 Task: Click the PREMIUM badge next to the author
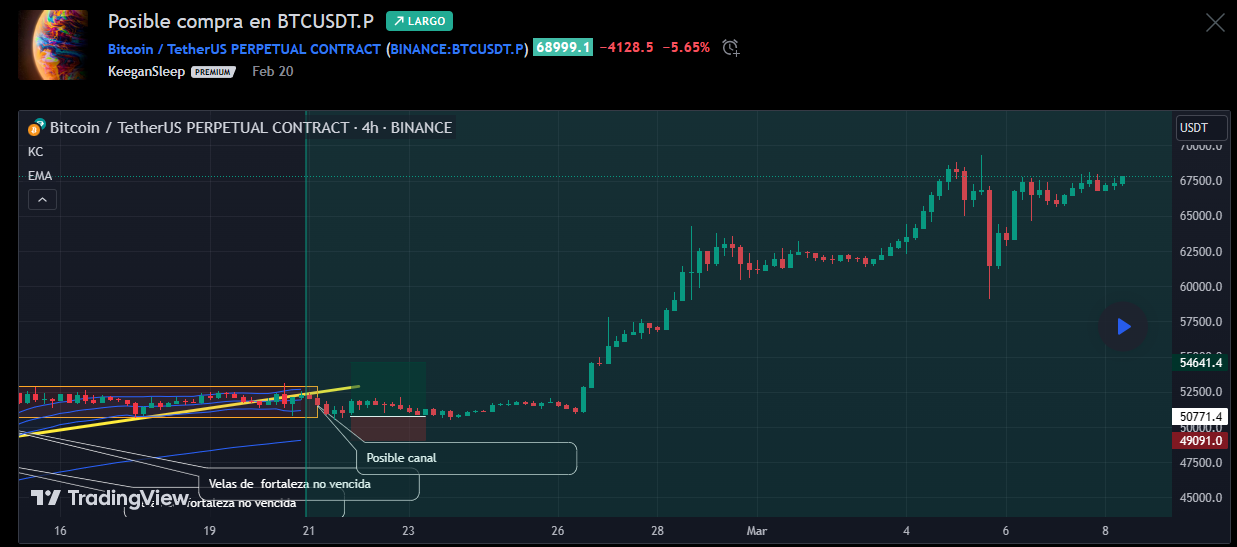[213, 72]
